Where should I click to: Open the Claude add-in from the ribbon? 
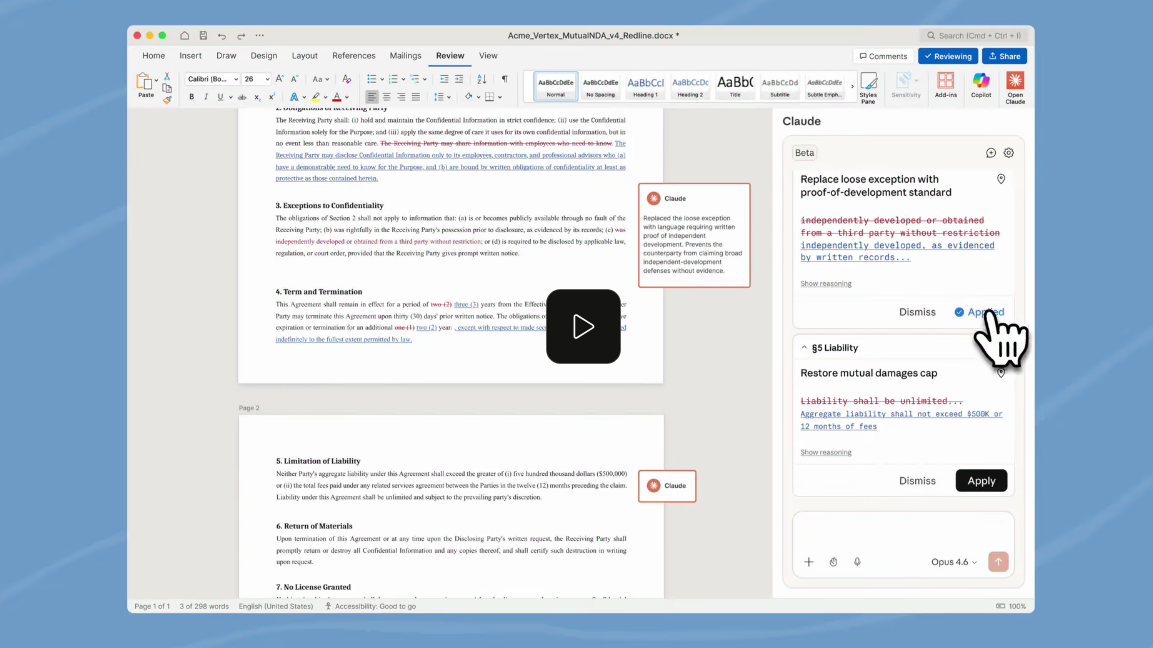click(x=1015, y=88)
